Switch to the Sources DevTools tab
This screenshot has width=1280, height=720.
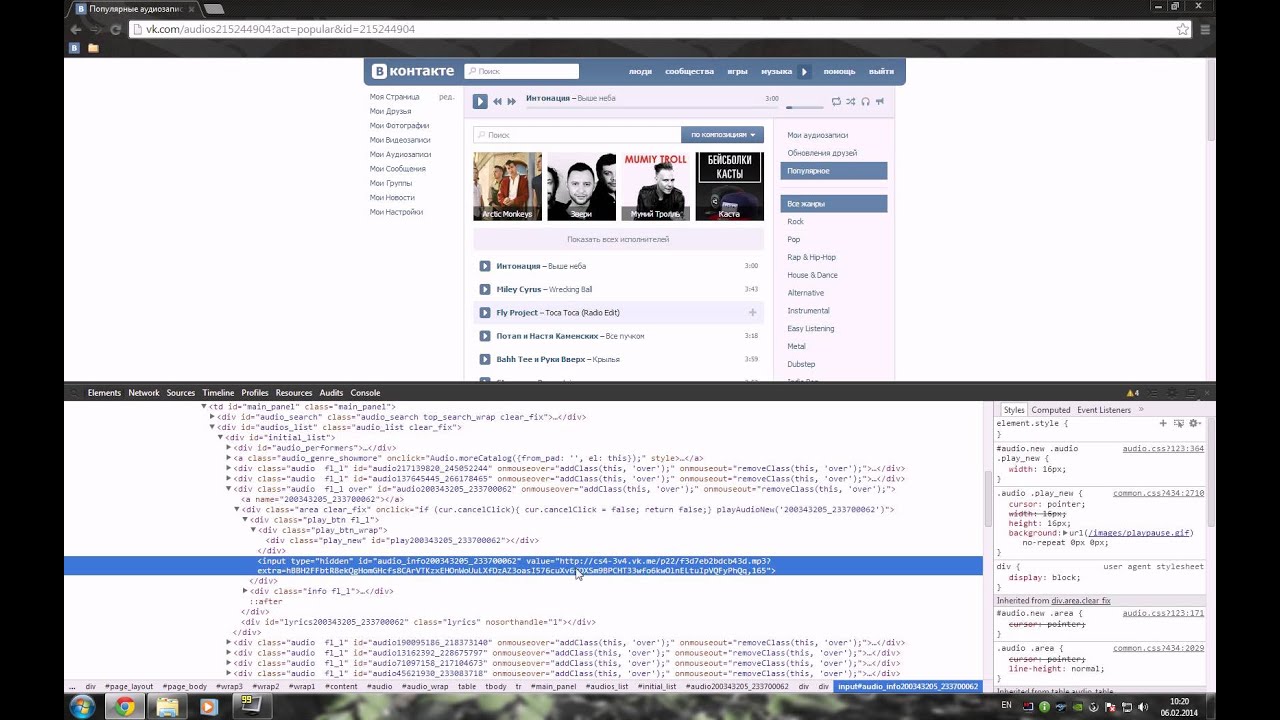pyautogui.click(x=181, y=393)
